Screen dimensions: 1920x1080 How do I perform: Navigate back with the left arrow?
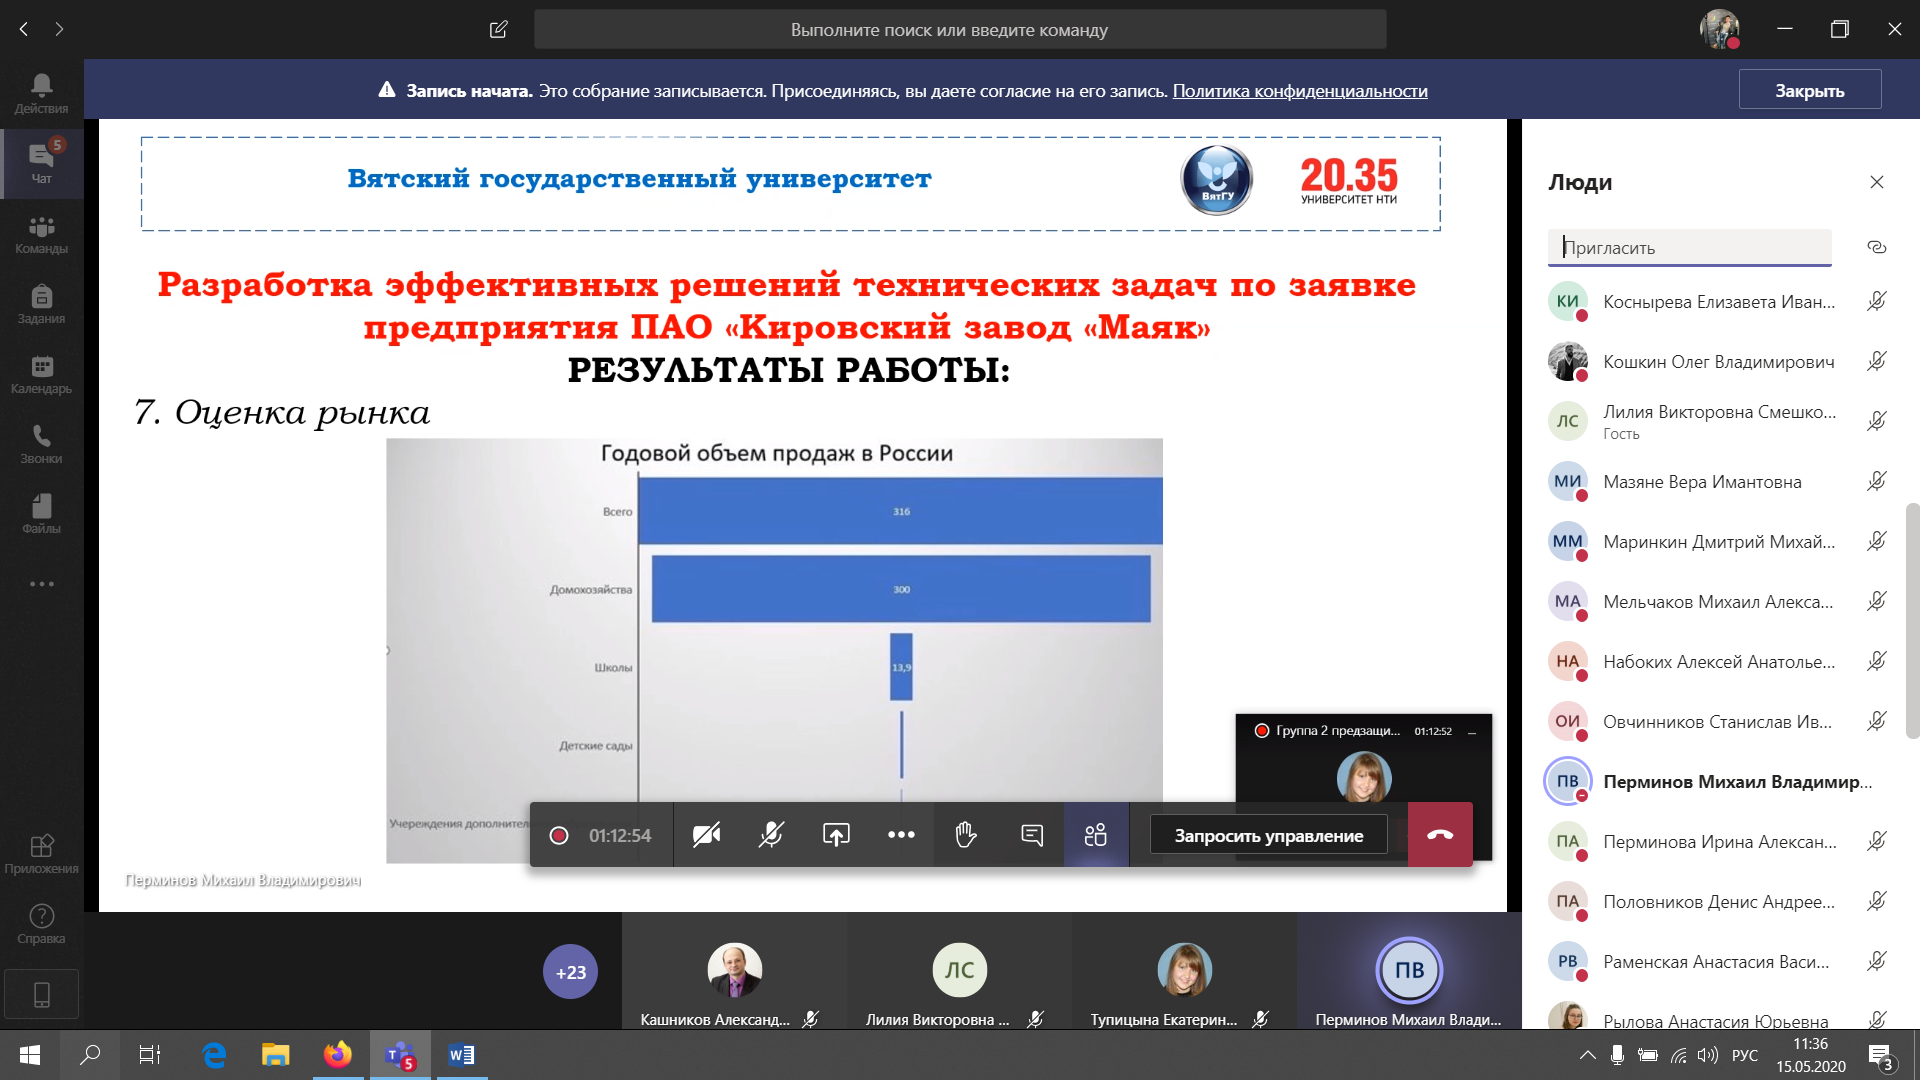click(x=24, y=29)
